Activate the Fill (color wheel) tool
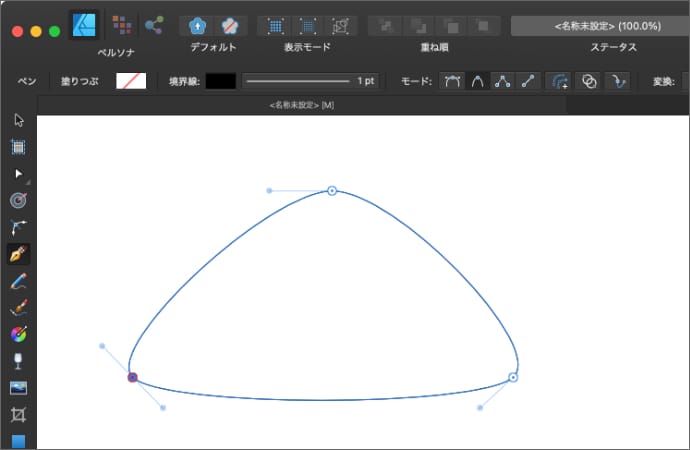Viewport: 690px width, 450px height. coord(18,334)
